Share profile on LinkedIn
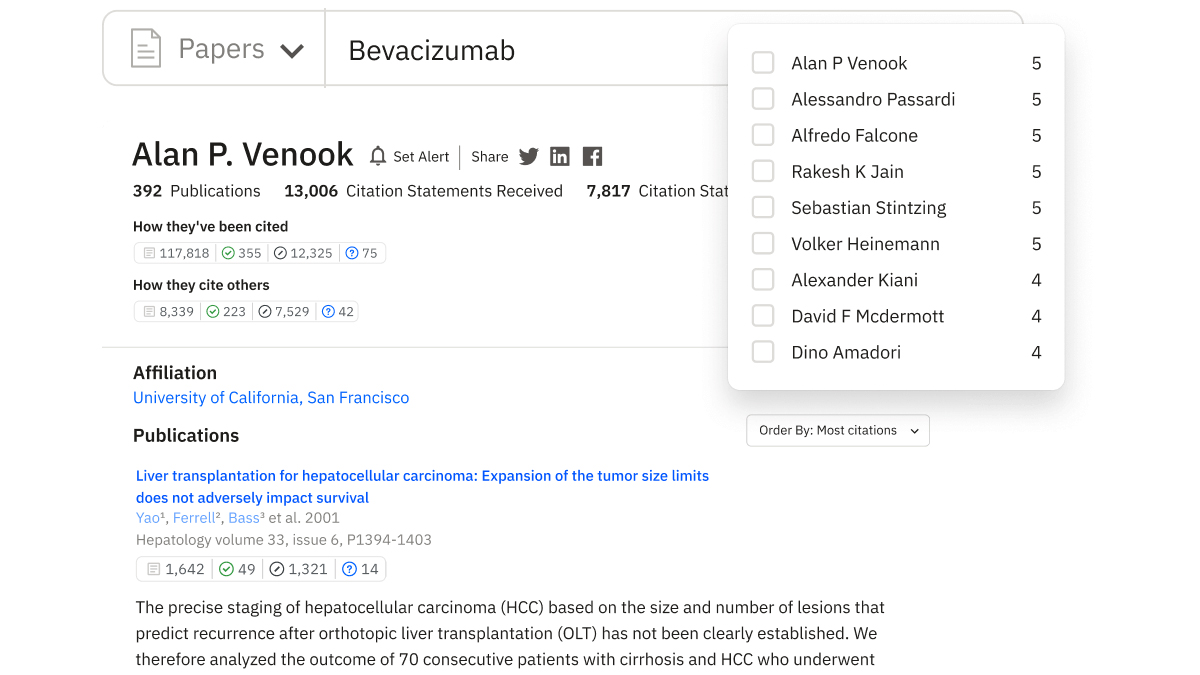Image resolution: width=1200 pixels, height=675 pixels. click(x=560, y=156)
